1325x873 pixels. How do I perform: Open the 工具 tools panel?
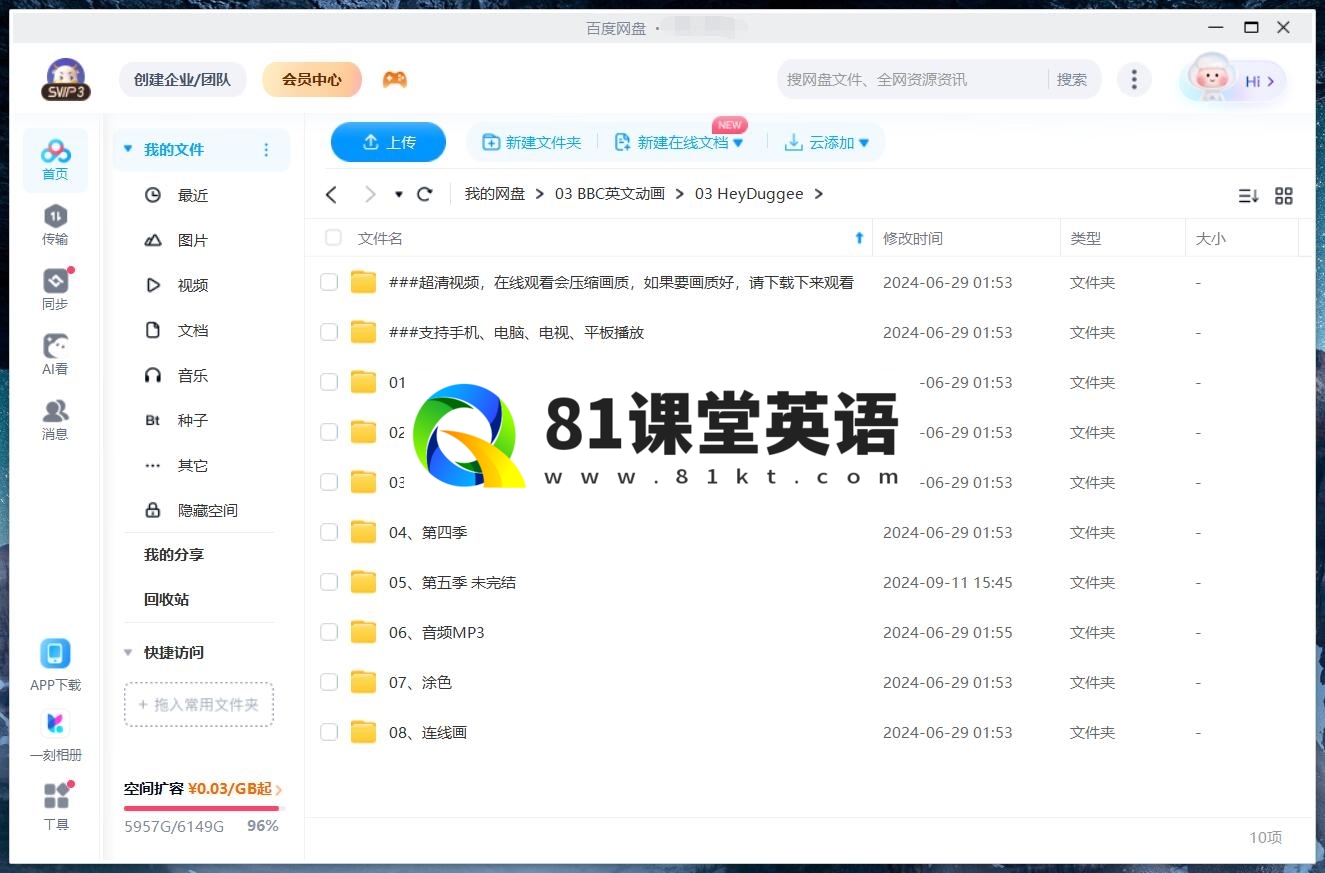coord(56,806)
